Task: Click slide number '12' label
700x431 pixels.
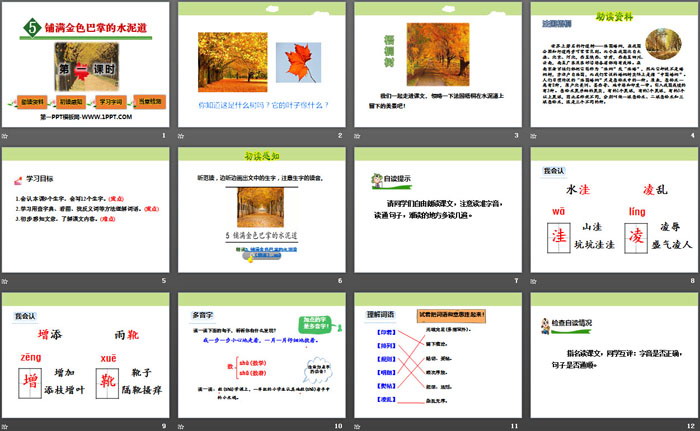Action: 691,427
